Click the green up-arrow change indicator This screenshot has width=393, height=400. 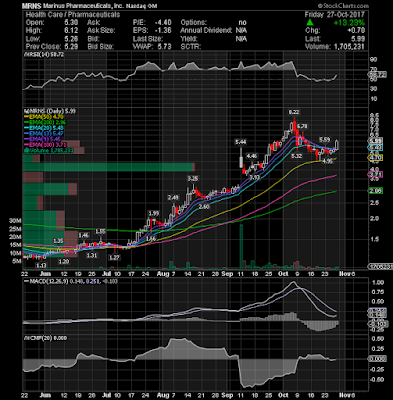click(310, 22)
